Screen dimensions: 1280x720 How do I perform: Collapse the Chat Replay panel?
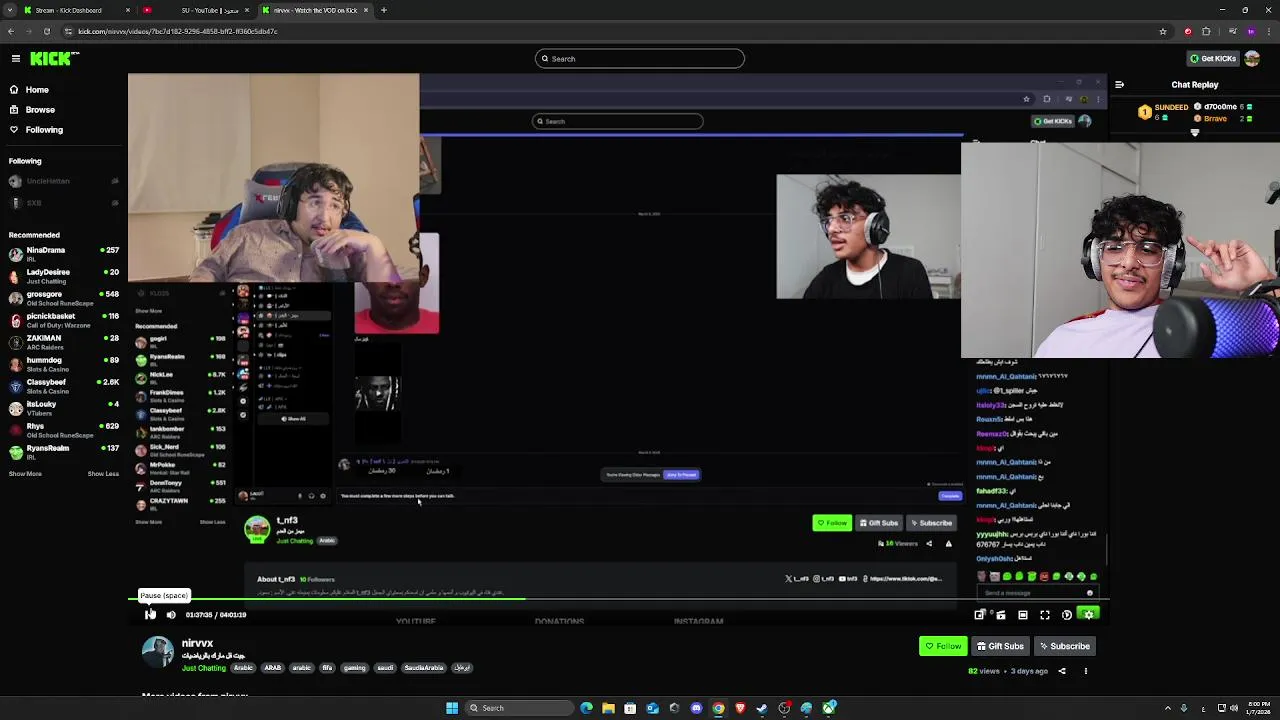1119,85
